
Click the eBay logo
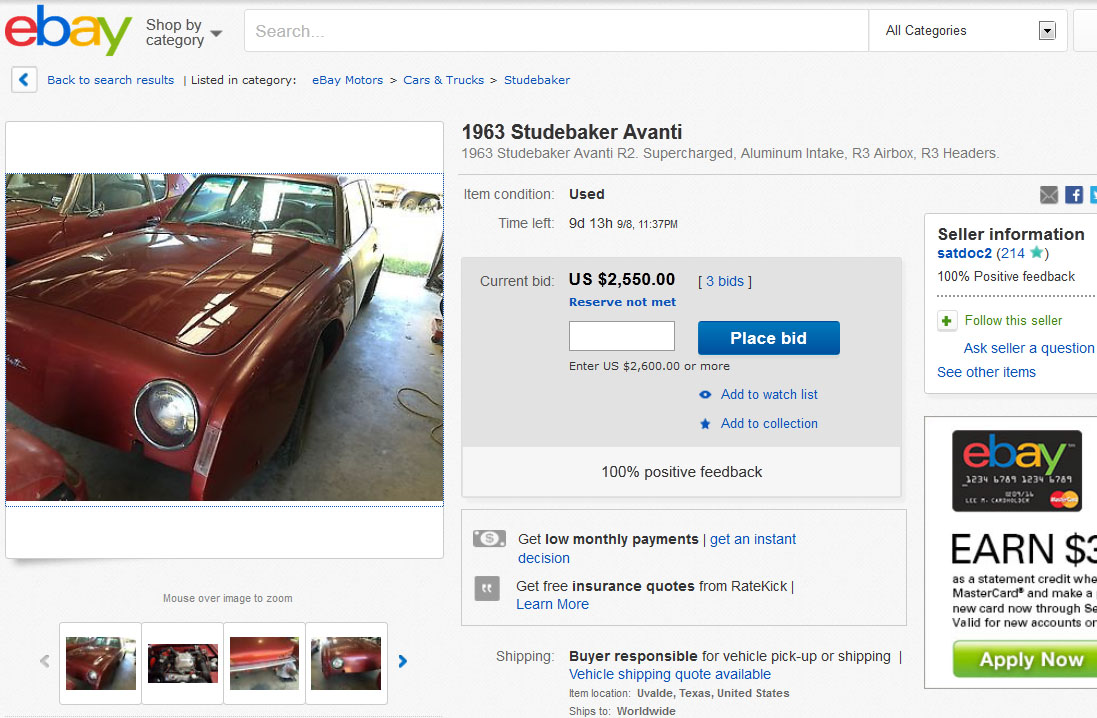[x=68, y=30]
